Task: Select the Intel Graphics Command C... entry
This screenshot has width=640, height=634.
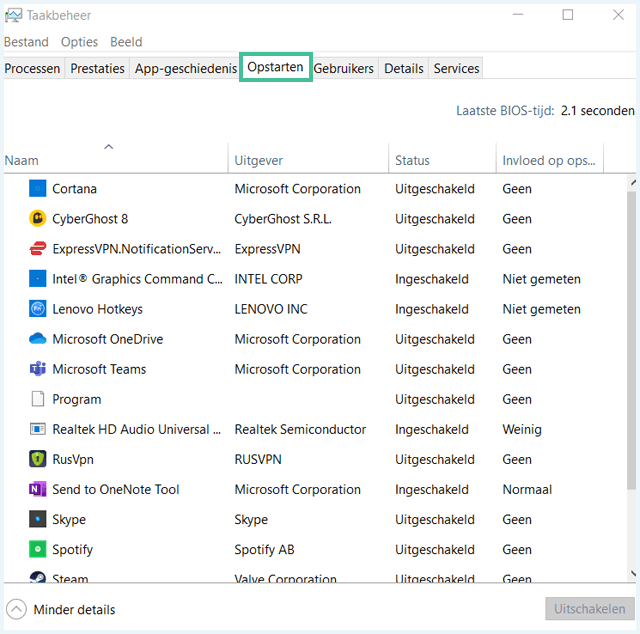Action: coord(137,279)
